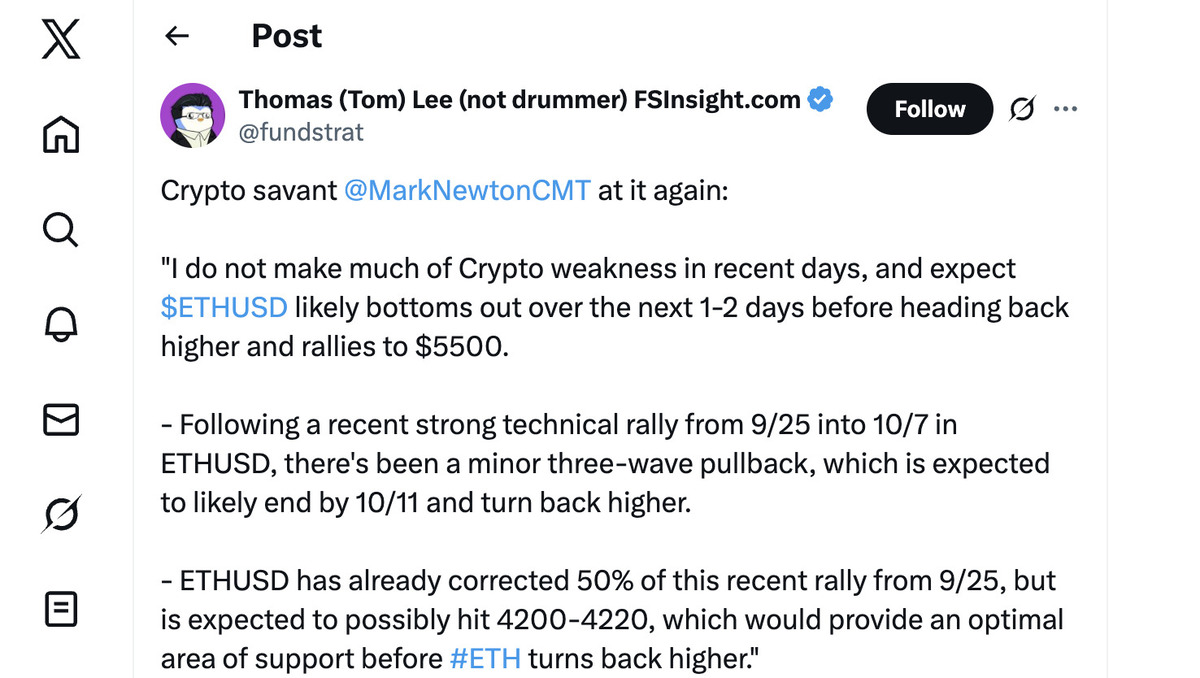The width and height of the screenshot is (1200, 678).
Task: Open Explore with magnifying glass icon
Action: pos(61,229)
